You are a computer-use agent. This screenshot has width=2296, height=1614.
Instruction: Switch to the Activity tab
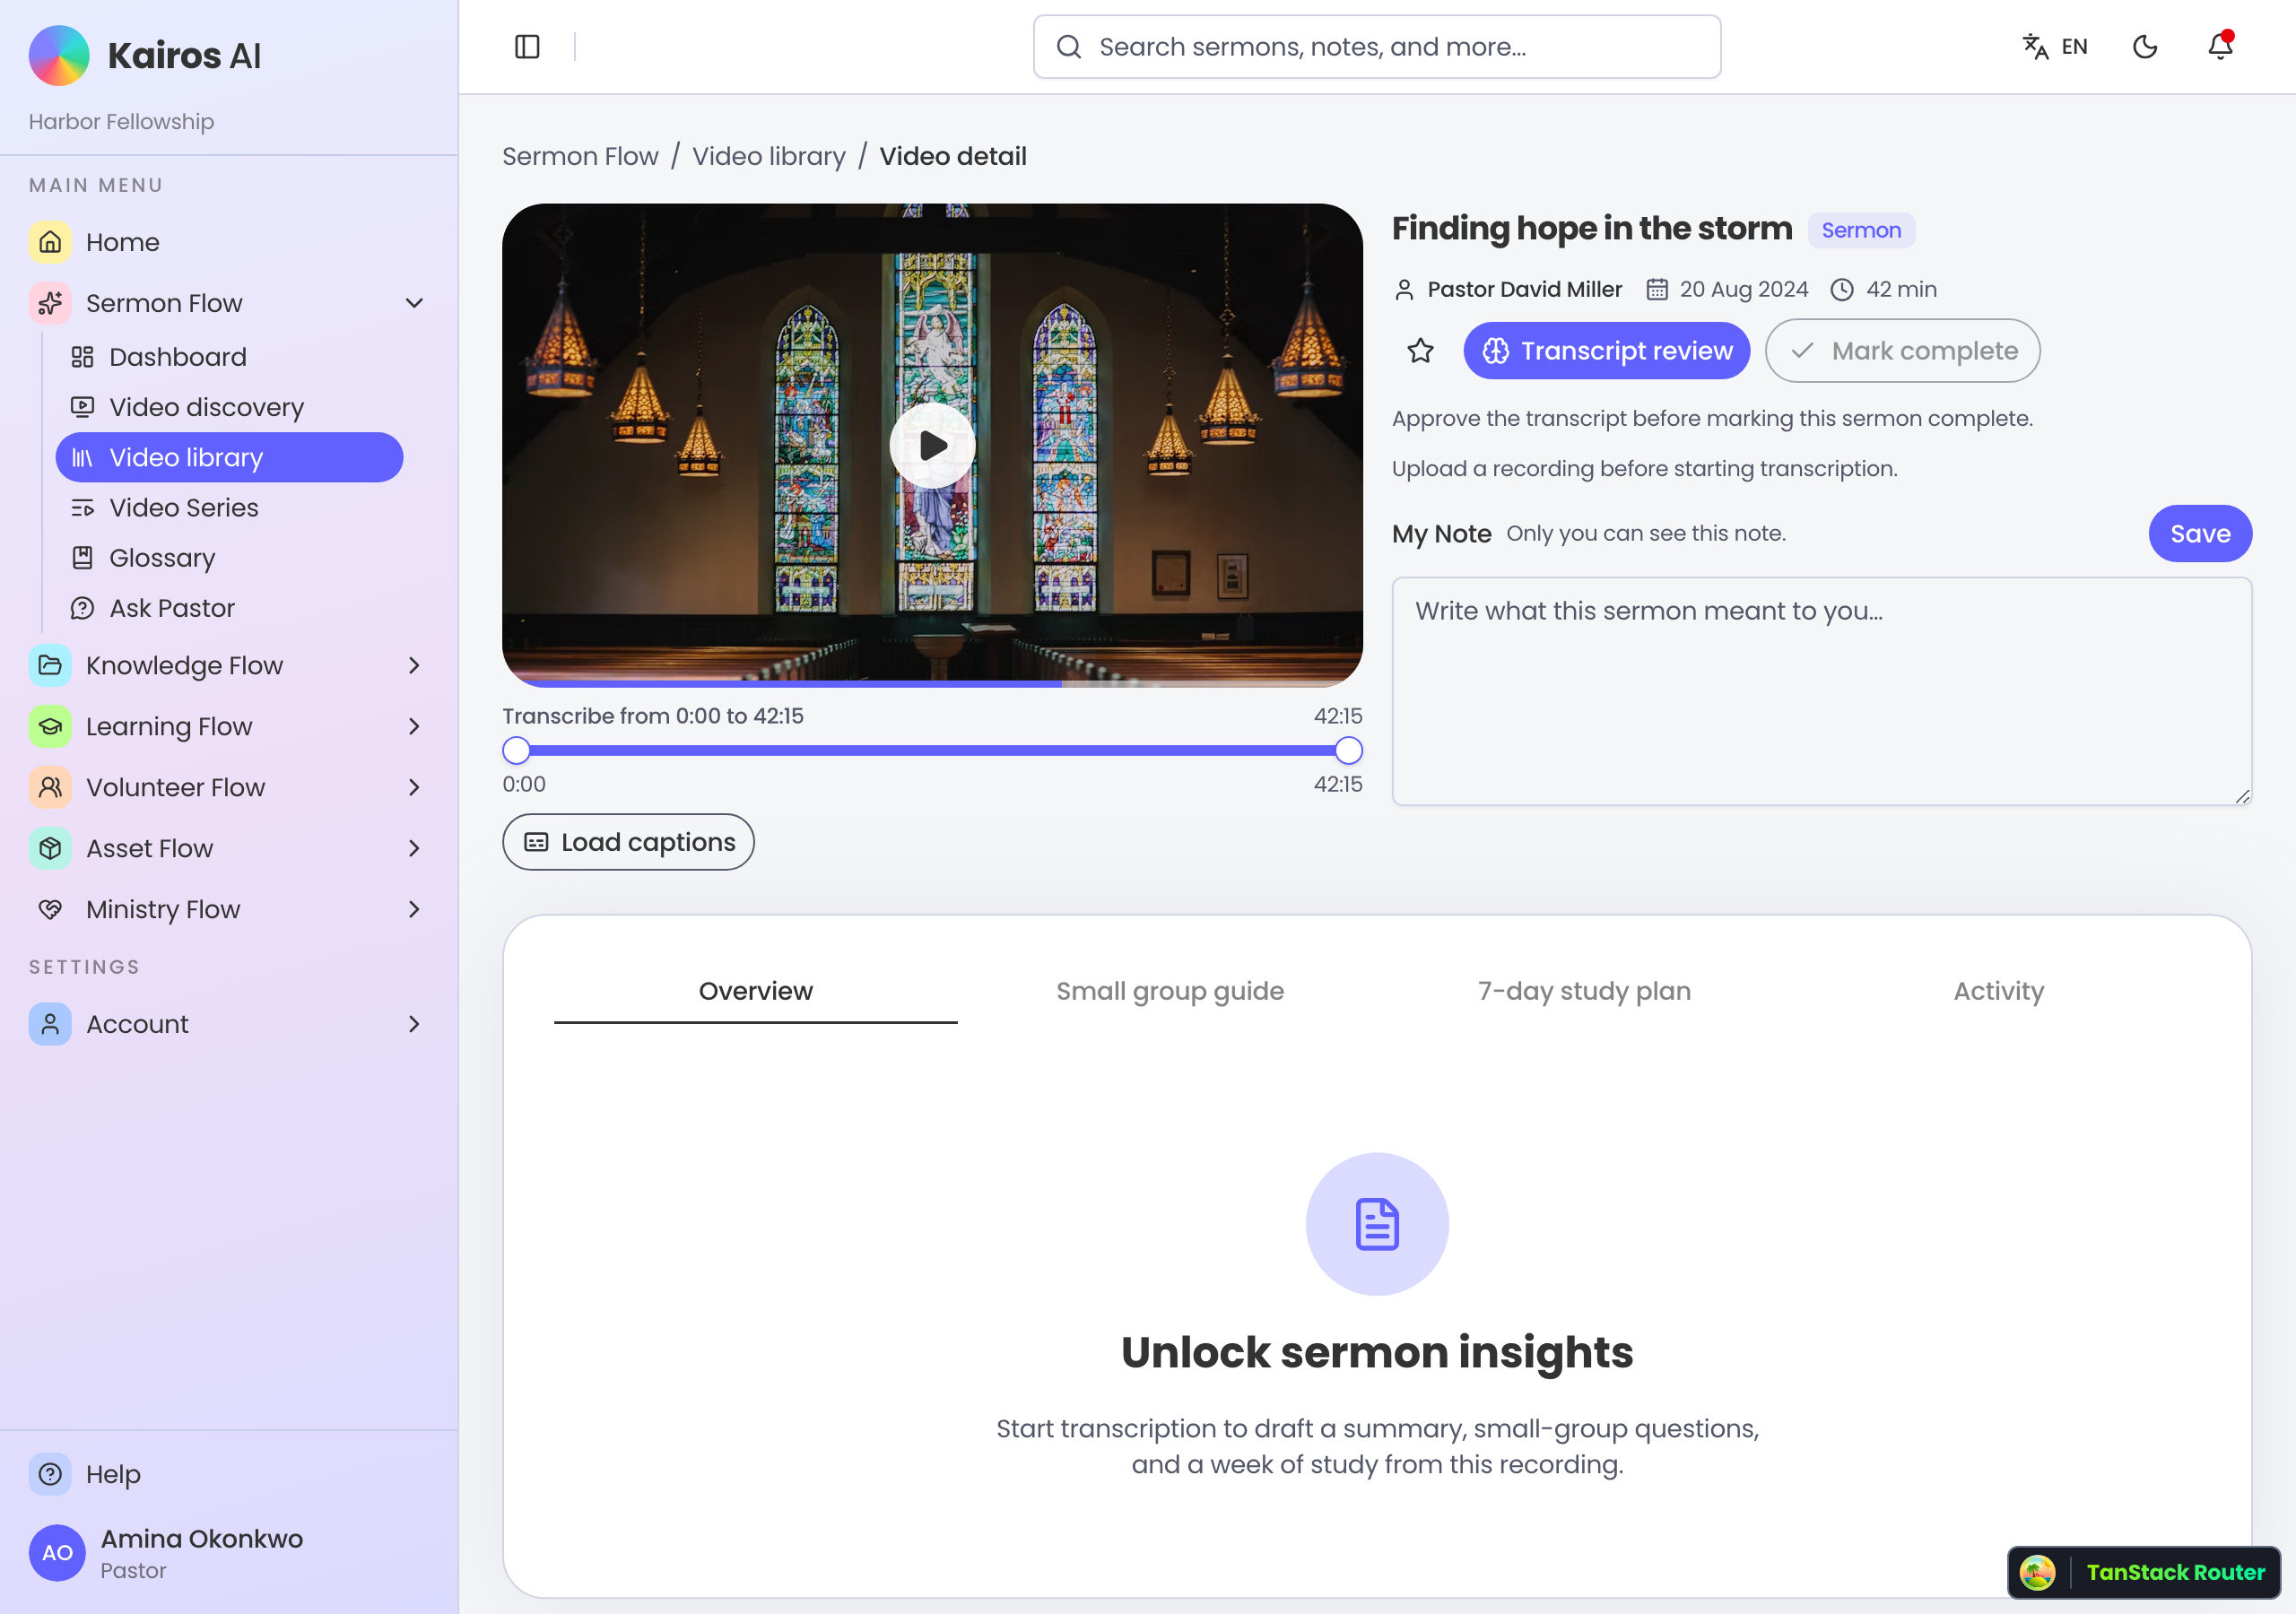1998,991
